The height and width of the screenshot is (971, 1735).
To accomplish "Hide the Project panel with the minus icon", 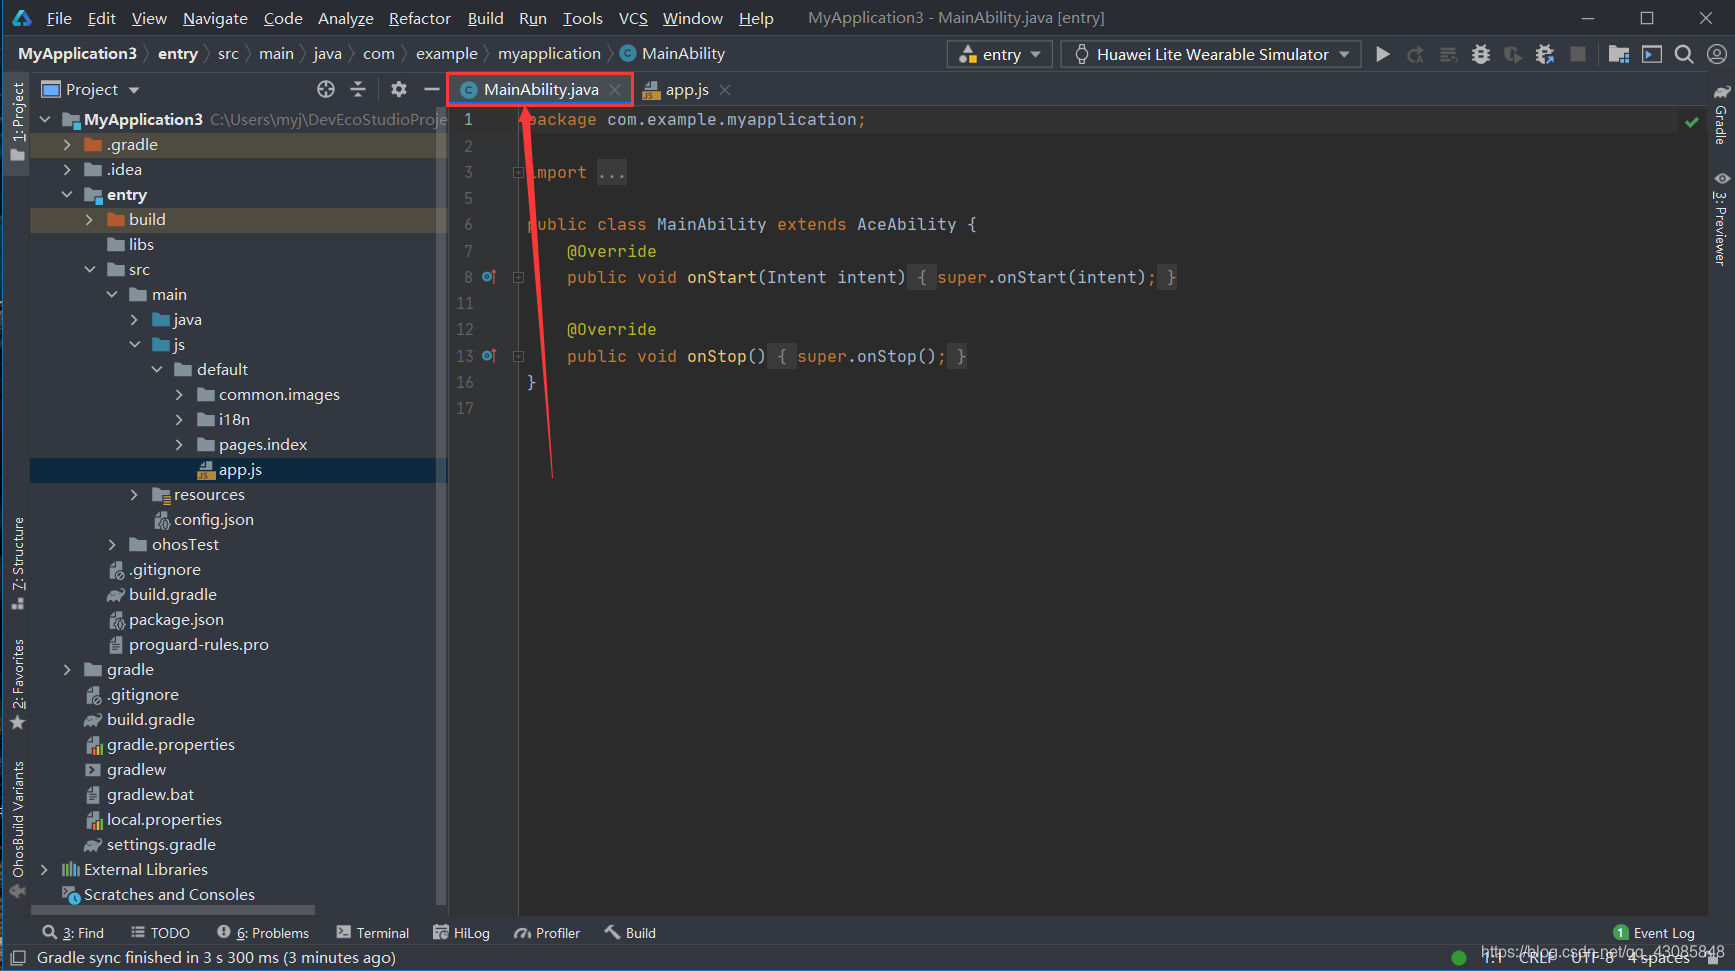I will (431, 89).
